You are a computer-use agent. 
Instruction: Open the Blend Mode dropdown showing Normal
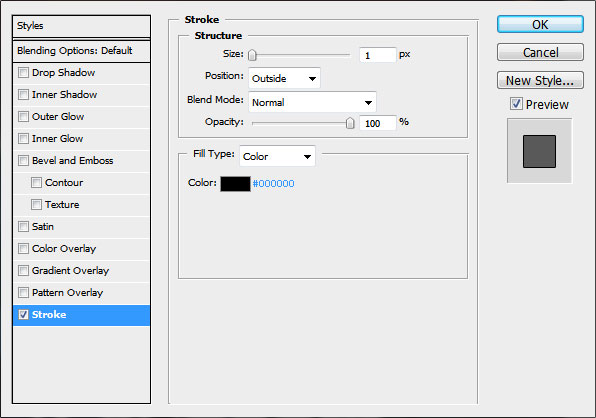pos(312,102)
